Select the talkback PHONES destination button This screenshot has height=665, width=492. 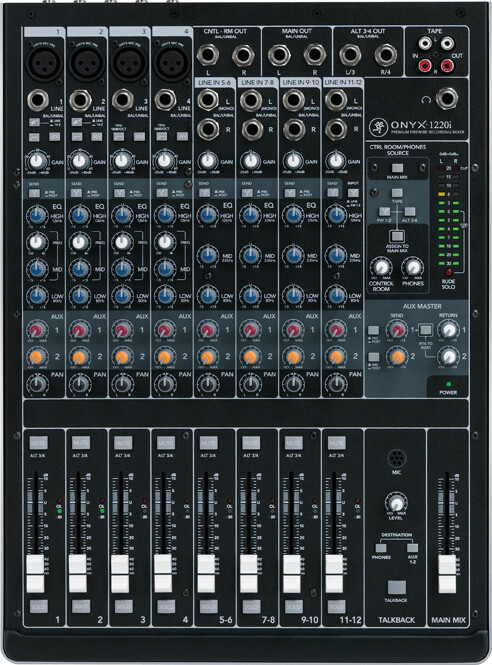[381, 548]
